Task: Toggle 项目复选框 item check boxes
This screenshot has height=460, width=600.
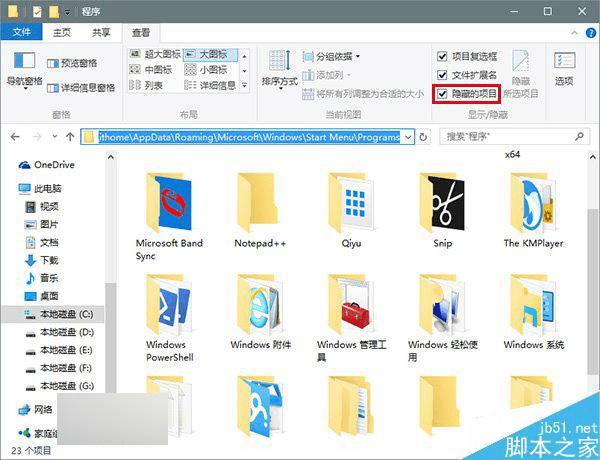Action: point(467,57)
